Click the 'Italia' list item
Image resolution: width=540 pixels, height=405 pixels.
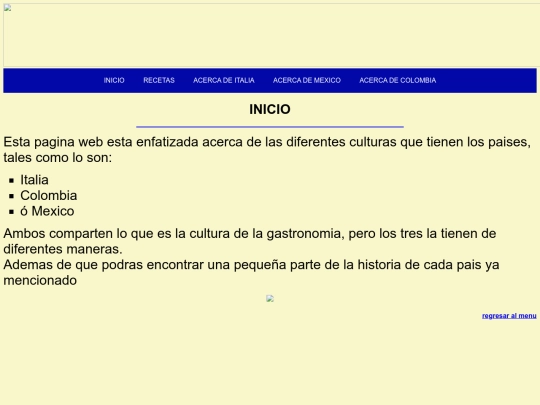(34, 180)
